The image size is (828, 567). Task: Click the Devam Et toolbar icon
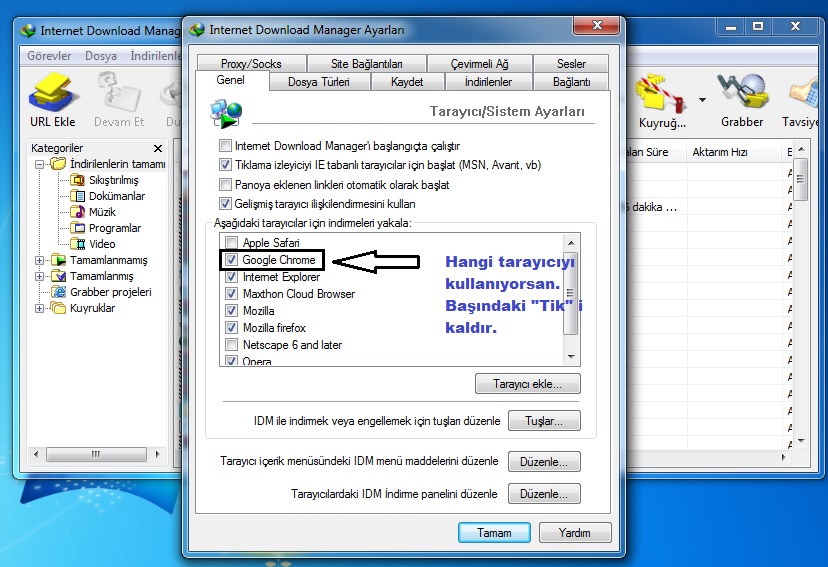[x=118, y=93]
